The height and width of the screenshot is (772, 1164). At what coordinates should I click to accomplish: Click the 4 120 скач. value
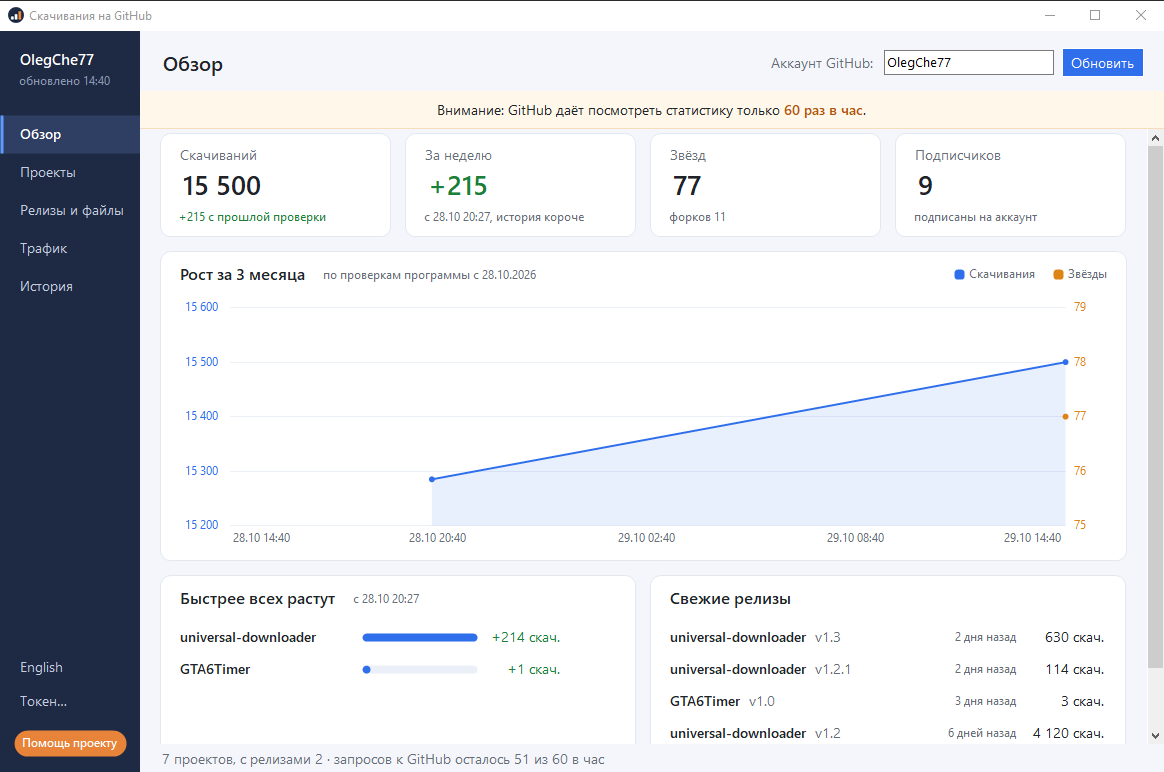pos(1068,733)
